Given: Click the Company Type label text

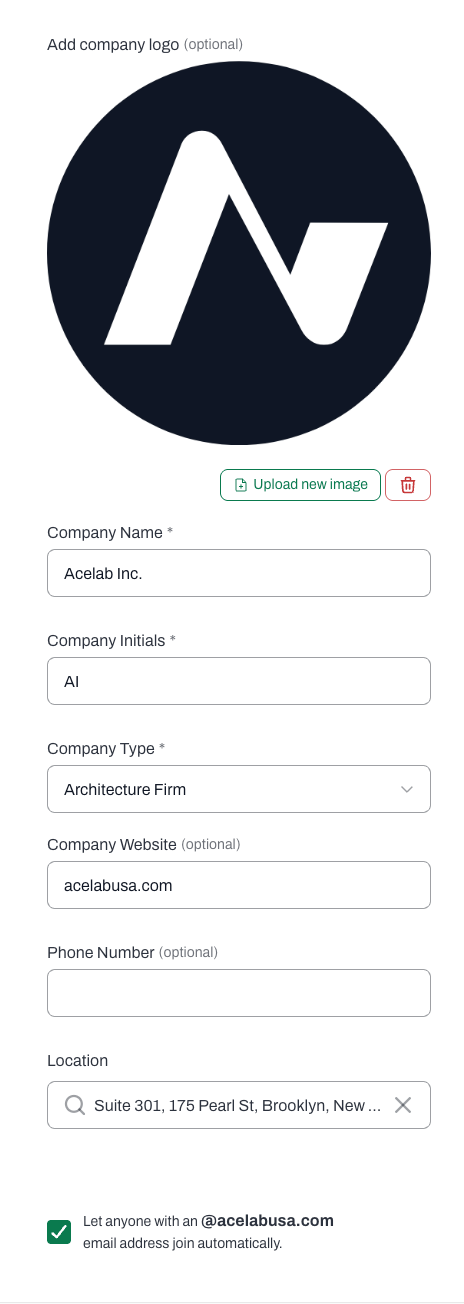Looking at the screenshot, I should pos(101,749).
